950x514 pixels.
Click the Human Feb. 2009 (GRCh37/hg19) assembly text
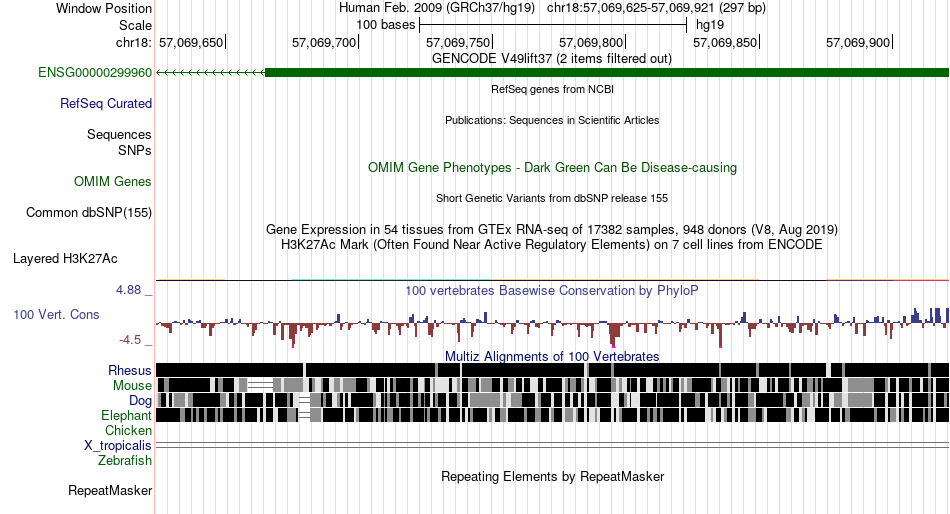click(437, 8)
